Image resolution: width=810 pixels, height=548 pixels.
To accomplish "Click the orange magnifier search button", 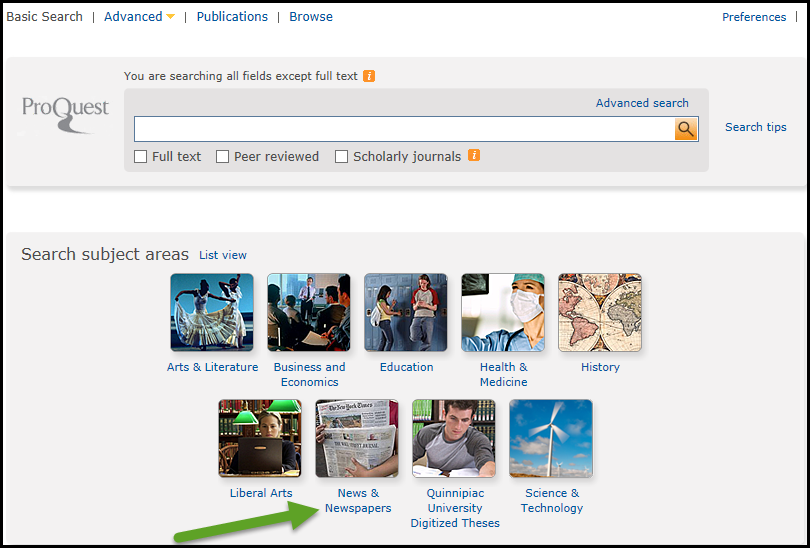I will point(686,129).
